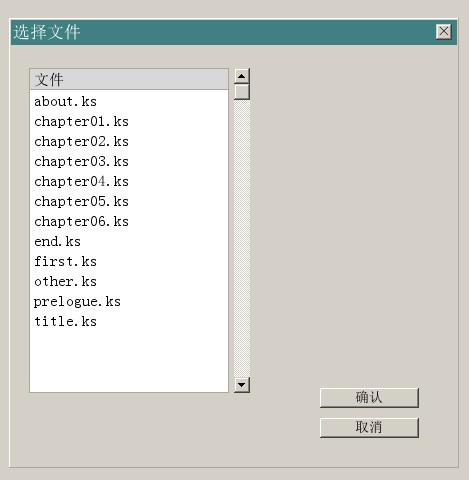The width and height of the screenshot is (469, 480).
Task: Choose chapter02.ks from the list
Action: (x=129, y=141)
